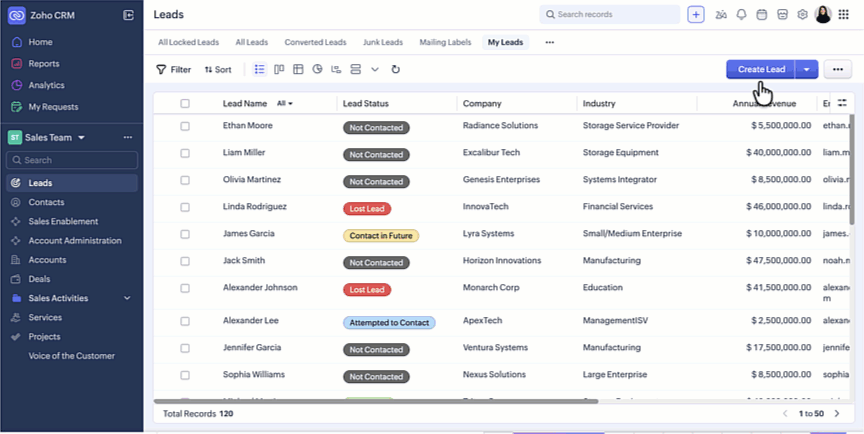
Task: Click the refresh icon in toolbar
Action: [x=396, y=69]
